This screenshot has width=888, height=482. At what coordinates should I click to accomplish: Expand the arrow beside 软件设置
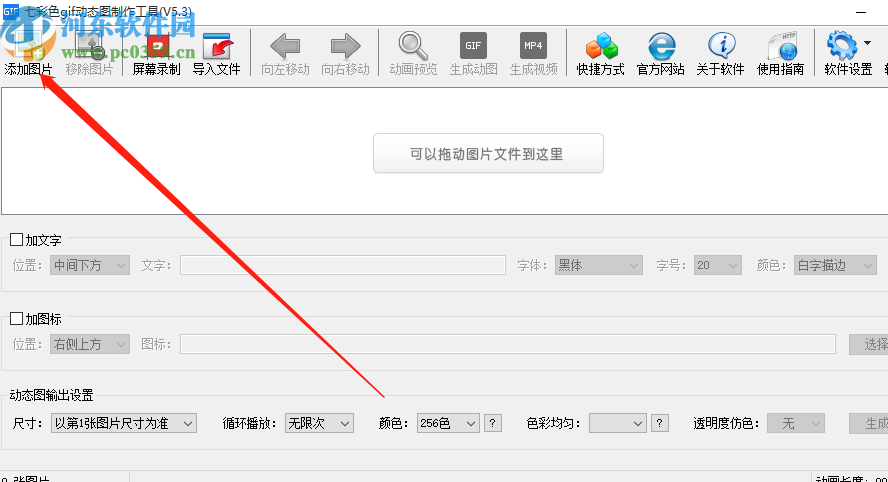point(868,43)
